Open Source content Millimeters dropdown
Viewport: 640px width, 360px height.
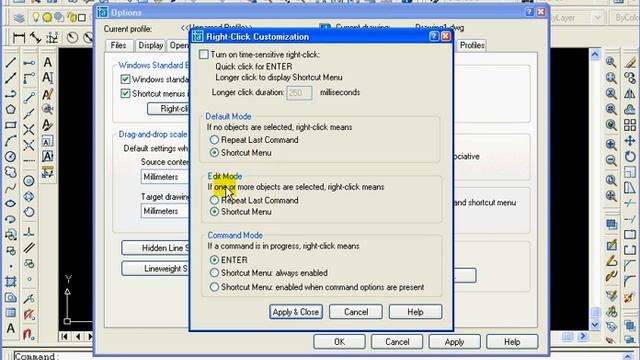coord(165,177)
